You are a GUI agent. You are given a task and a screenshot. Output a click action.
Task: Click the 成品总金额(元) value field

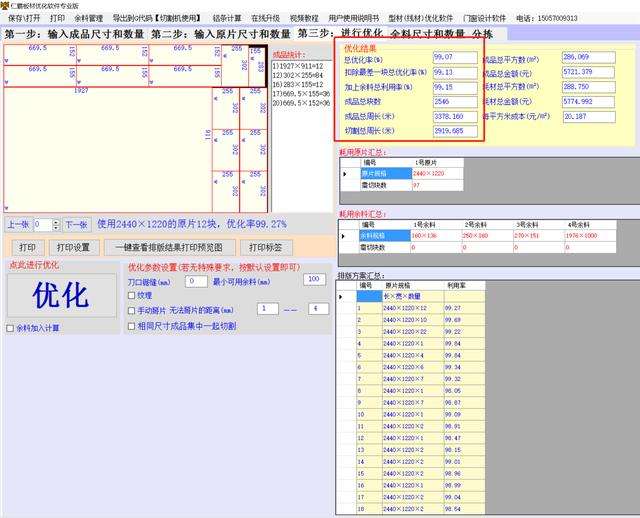pyautogui.click(x=589, y=72)
